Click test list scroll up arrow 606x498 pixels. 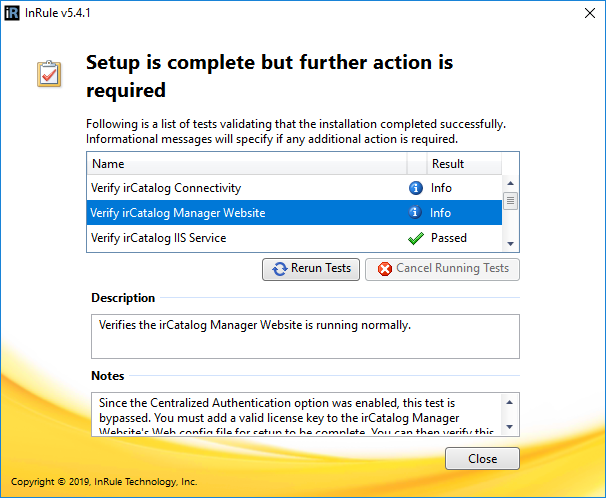[510, 183]
